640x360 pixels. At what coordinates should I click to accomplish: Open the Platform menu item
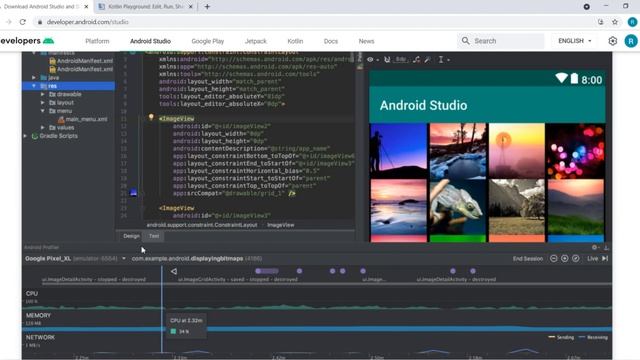pyautogui.click(x=97, y=41)
